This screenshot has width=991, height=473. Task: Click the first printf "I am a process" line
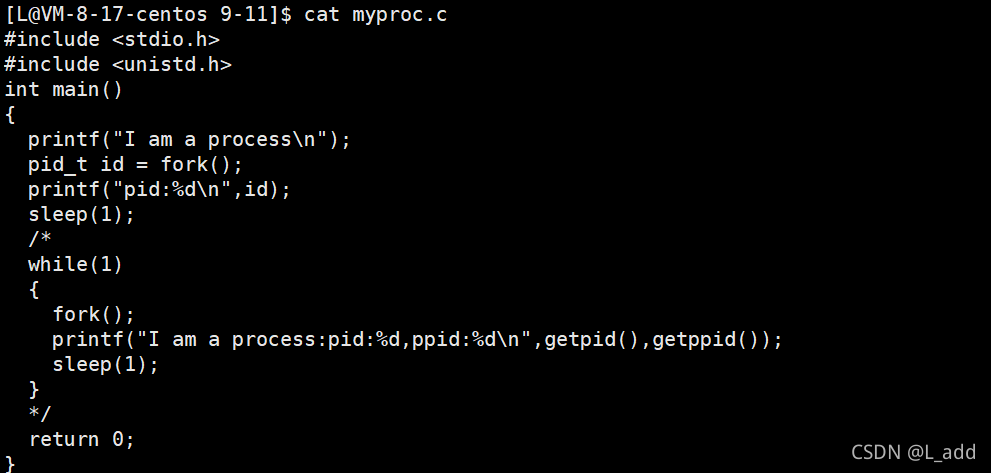(189, 140)
